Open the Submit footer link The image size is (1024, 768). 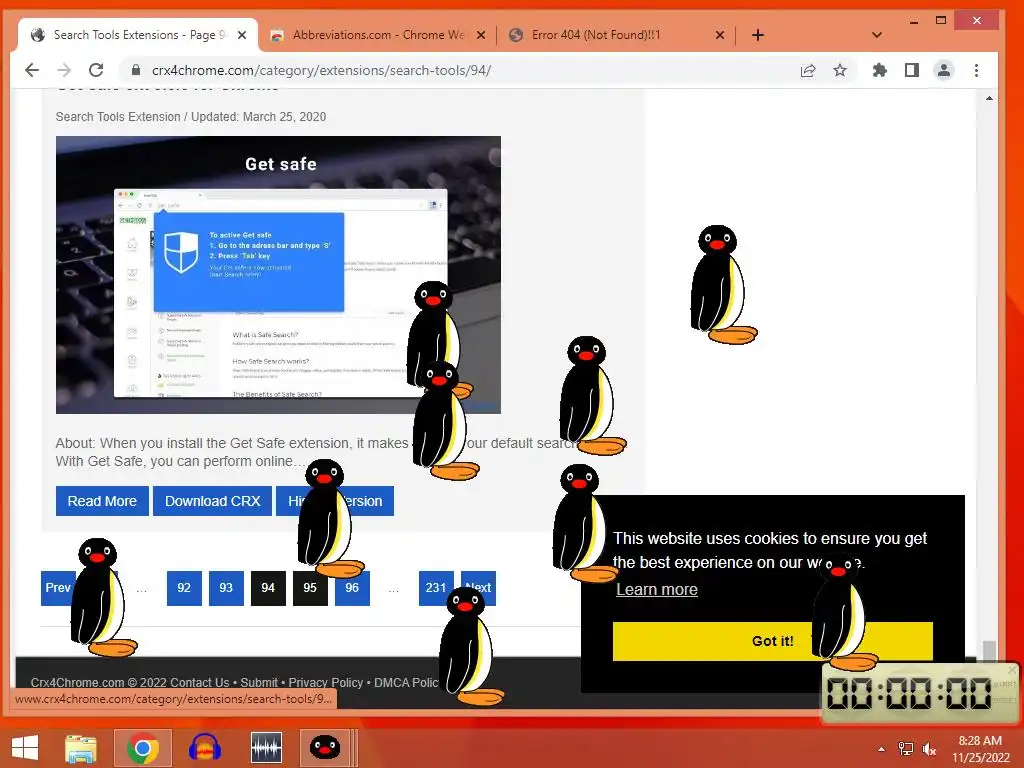259,682
